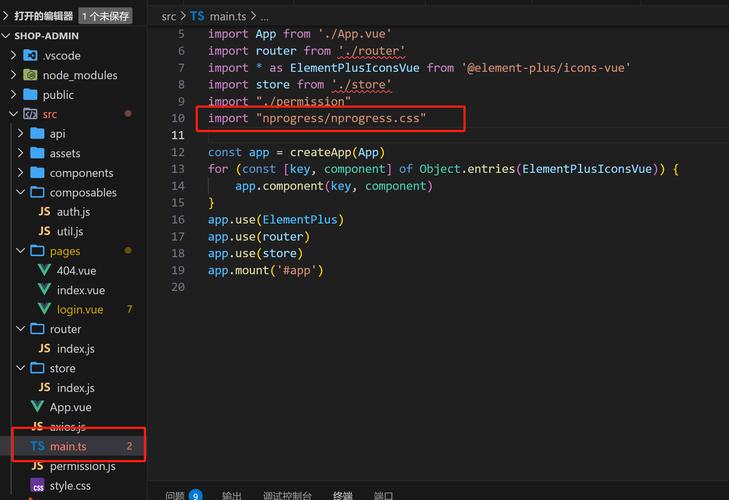Click the node_modules folder icon
The height and width of the screenshot is (500, 729).
click(x=30, y=75)
